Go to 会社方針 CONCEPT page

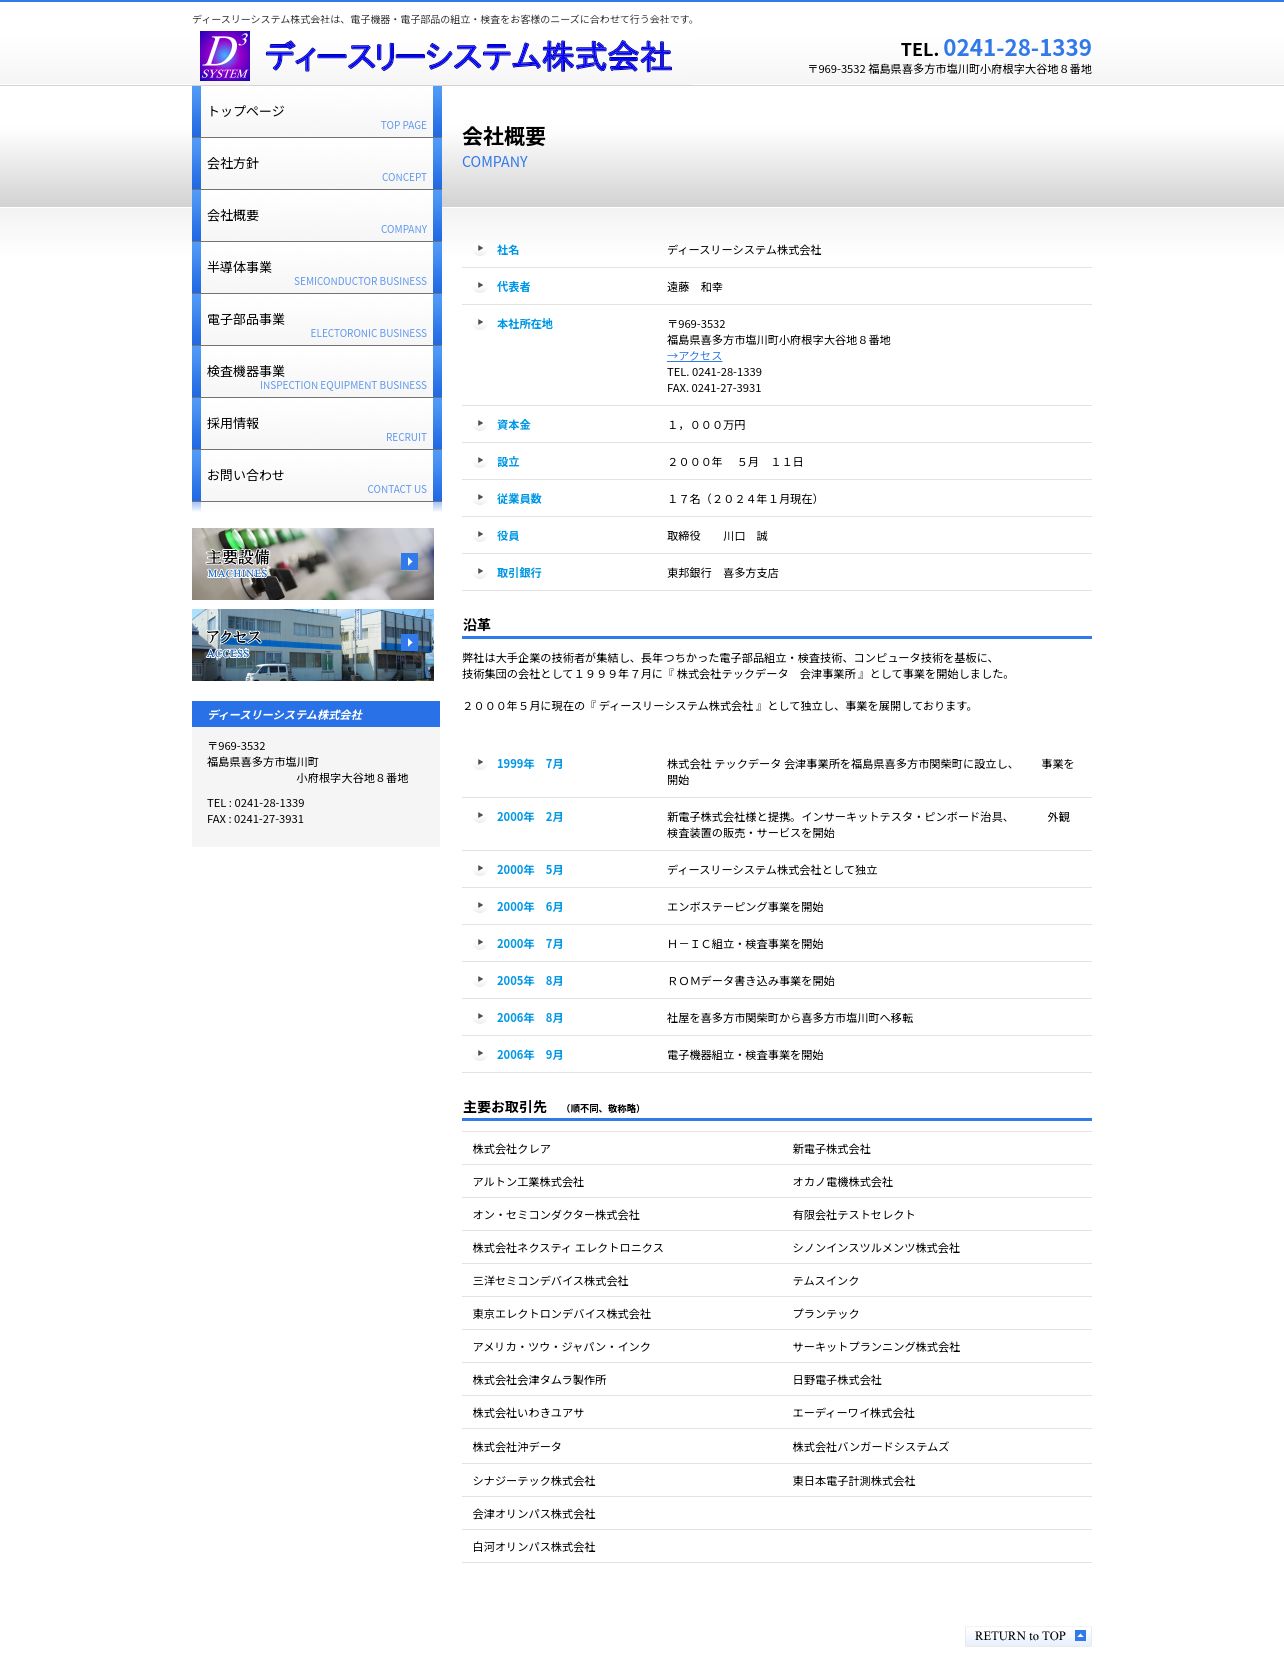click(x=317, y=164)
